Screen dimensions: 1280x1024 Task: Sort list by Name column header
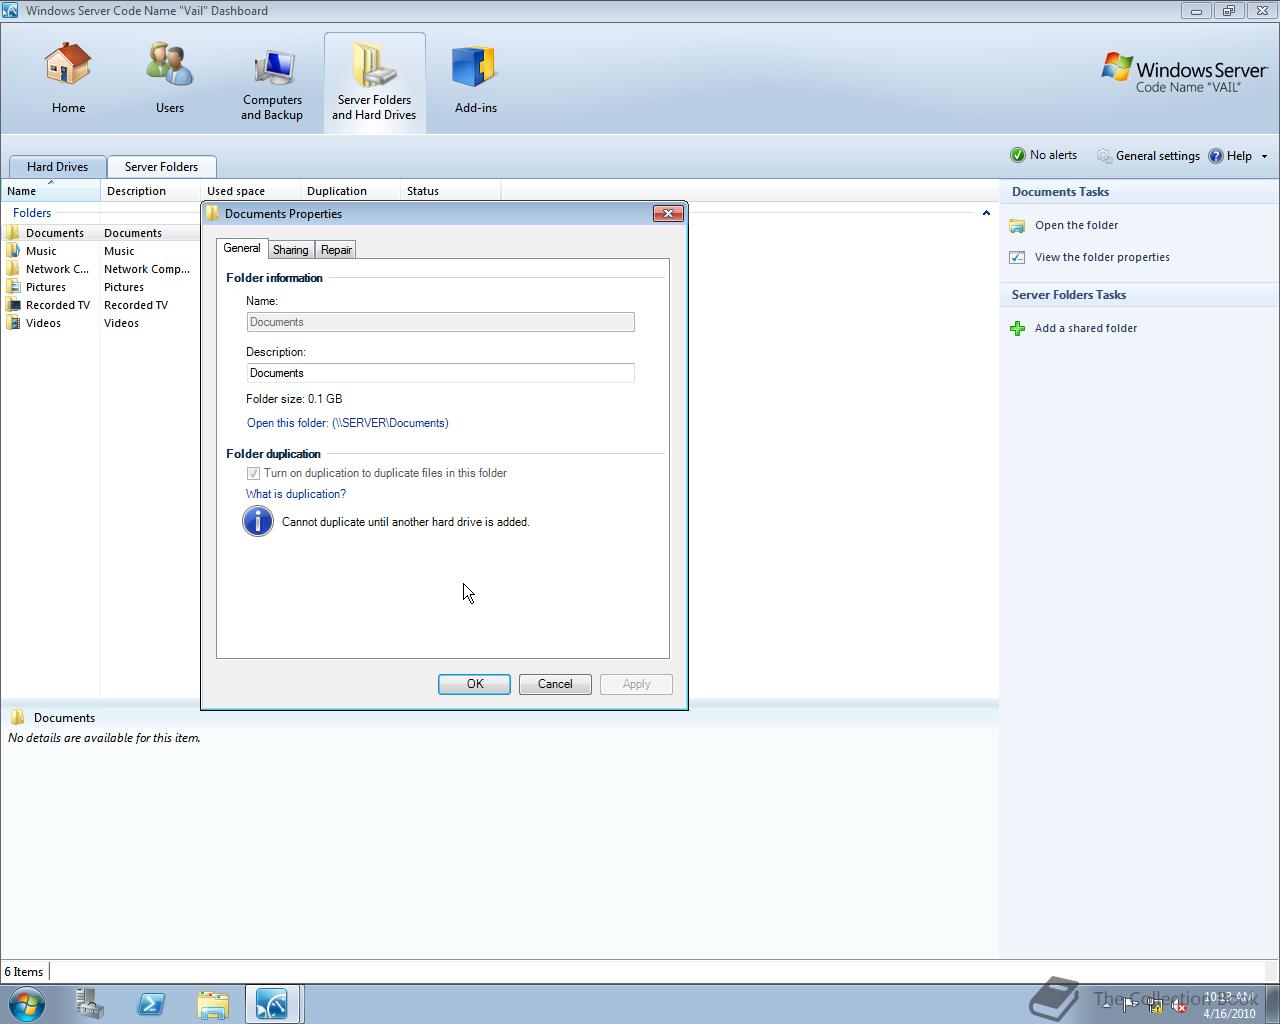(50, 191)
